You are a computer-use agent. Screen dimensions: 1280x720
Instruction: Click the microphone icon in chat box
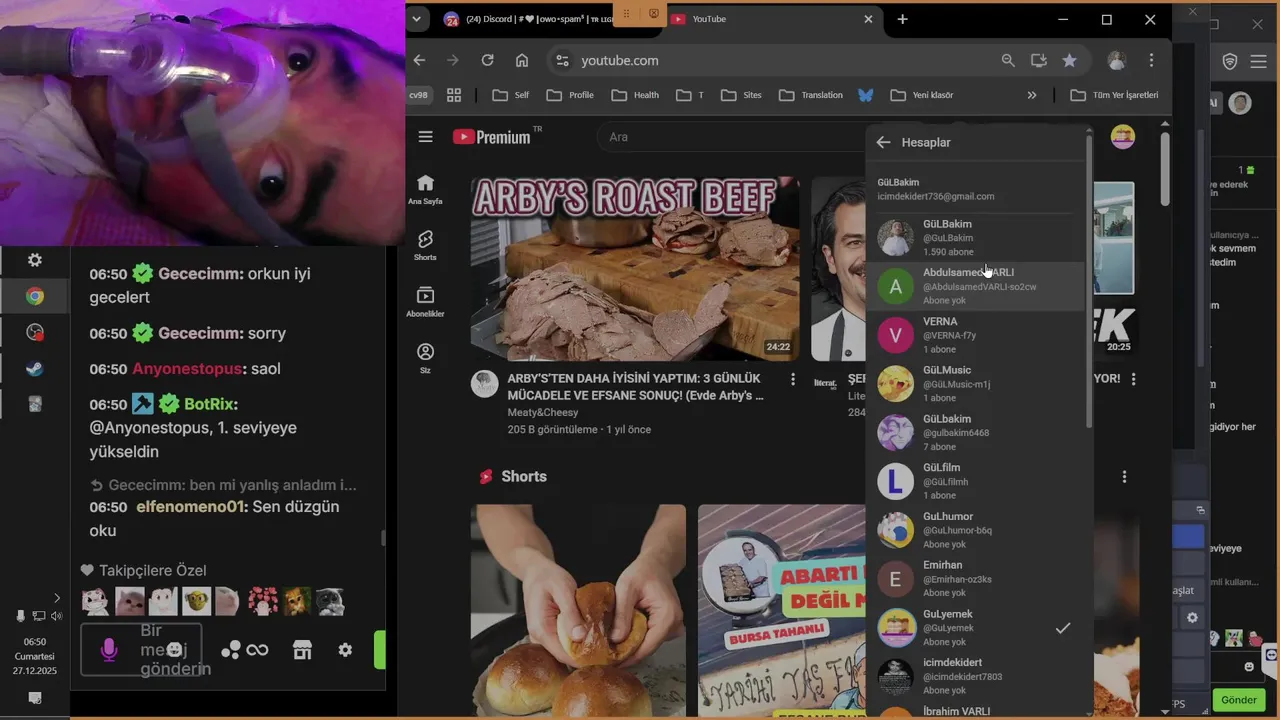pyautogui.click(x=109, y=650)
